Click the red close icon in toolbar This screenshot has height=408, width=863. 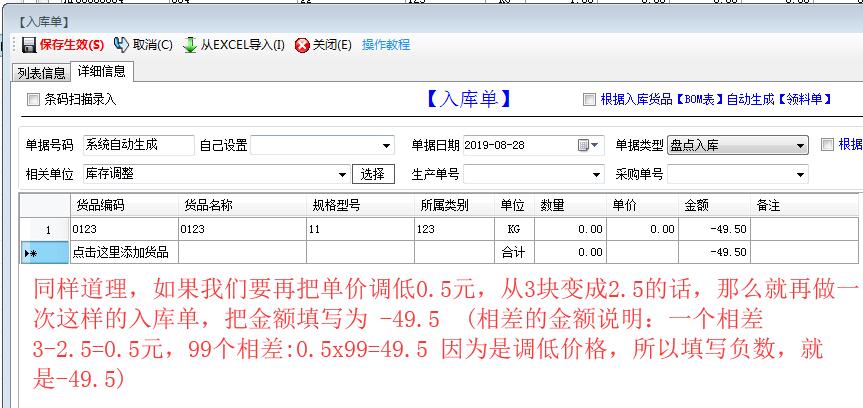coord(302,45)
